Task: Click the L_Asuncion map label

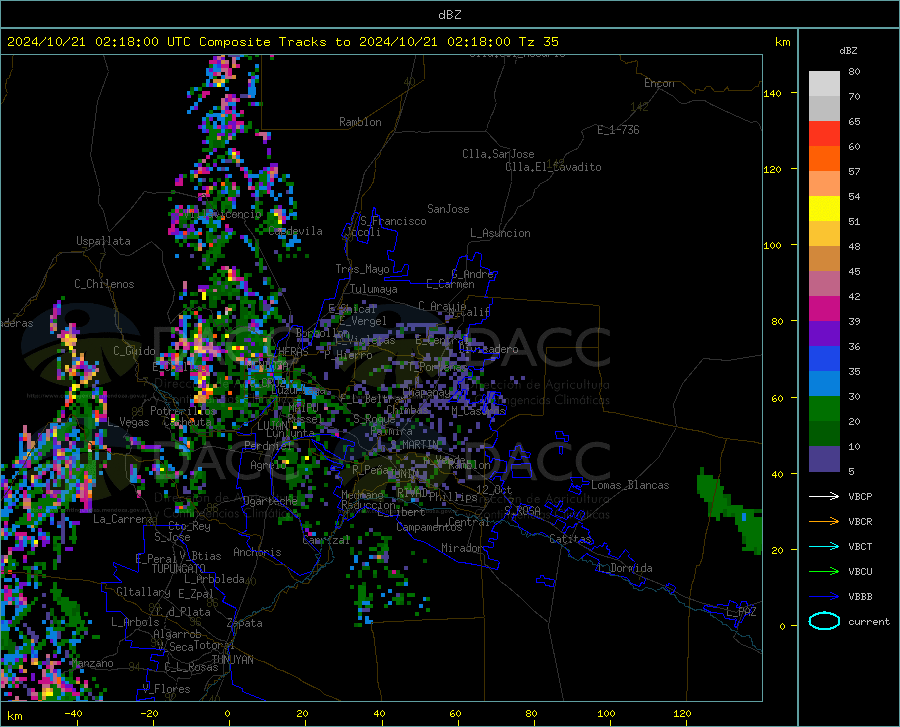Action: [500, 233]
